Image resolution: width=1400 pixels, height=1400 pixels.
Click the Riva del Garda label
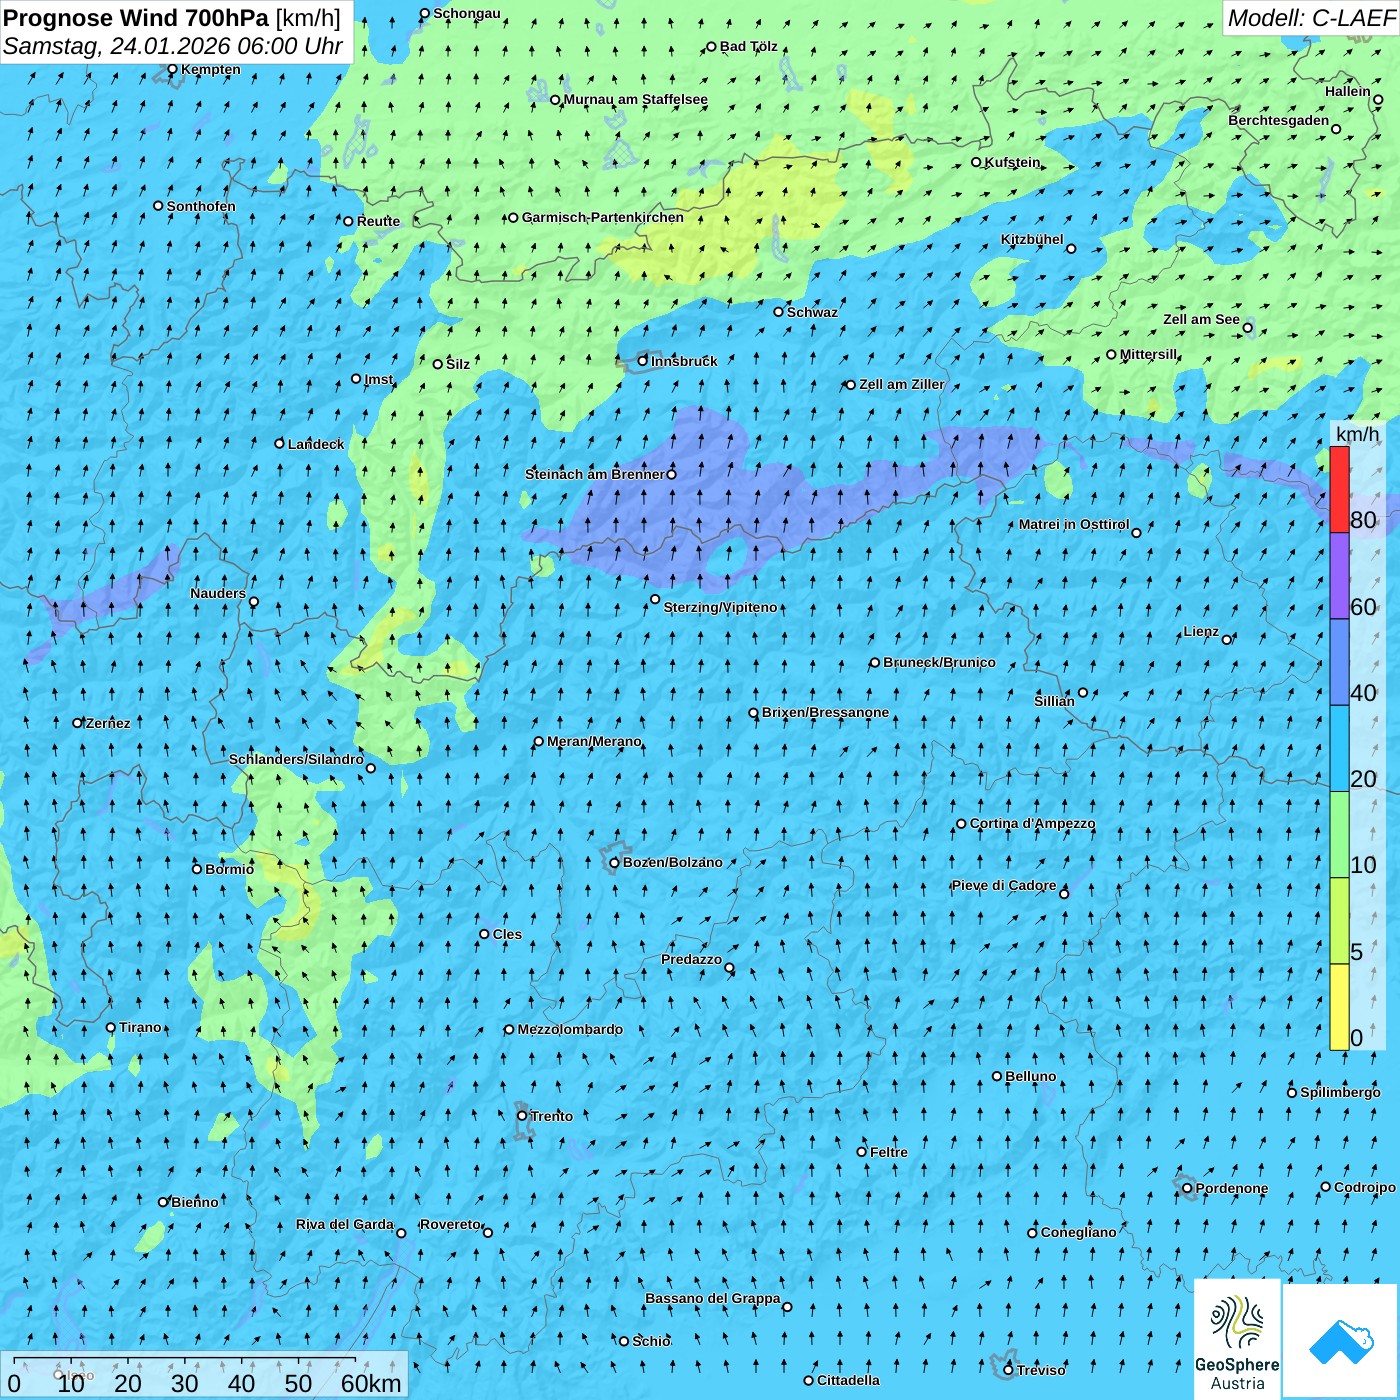click(x=345, y=1224)
